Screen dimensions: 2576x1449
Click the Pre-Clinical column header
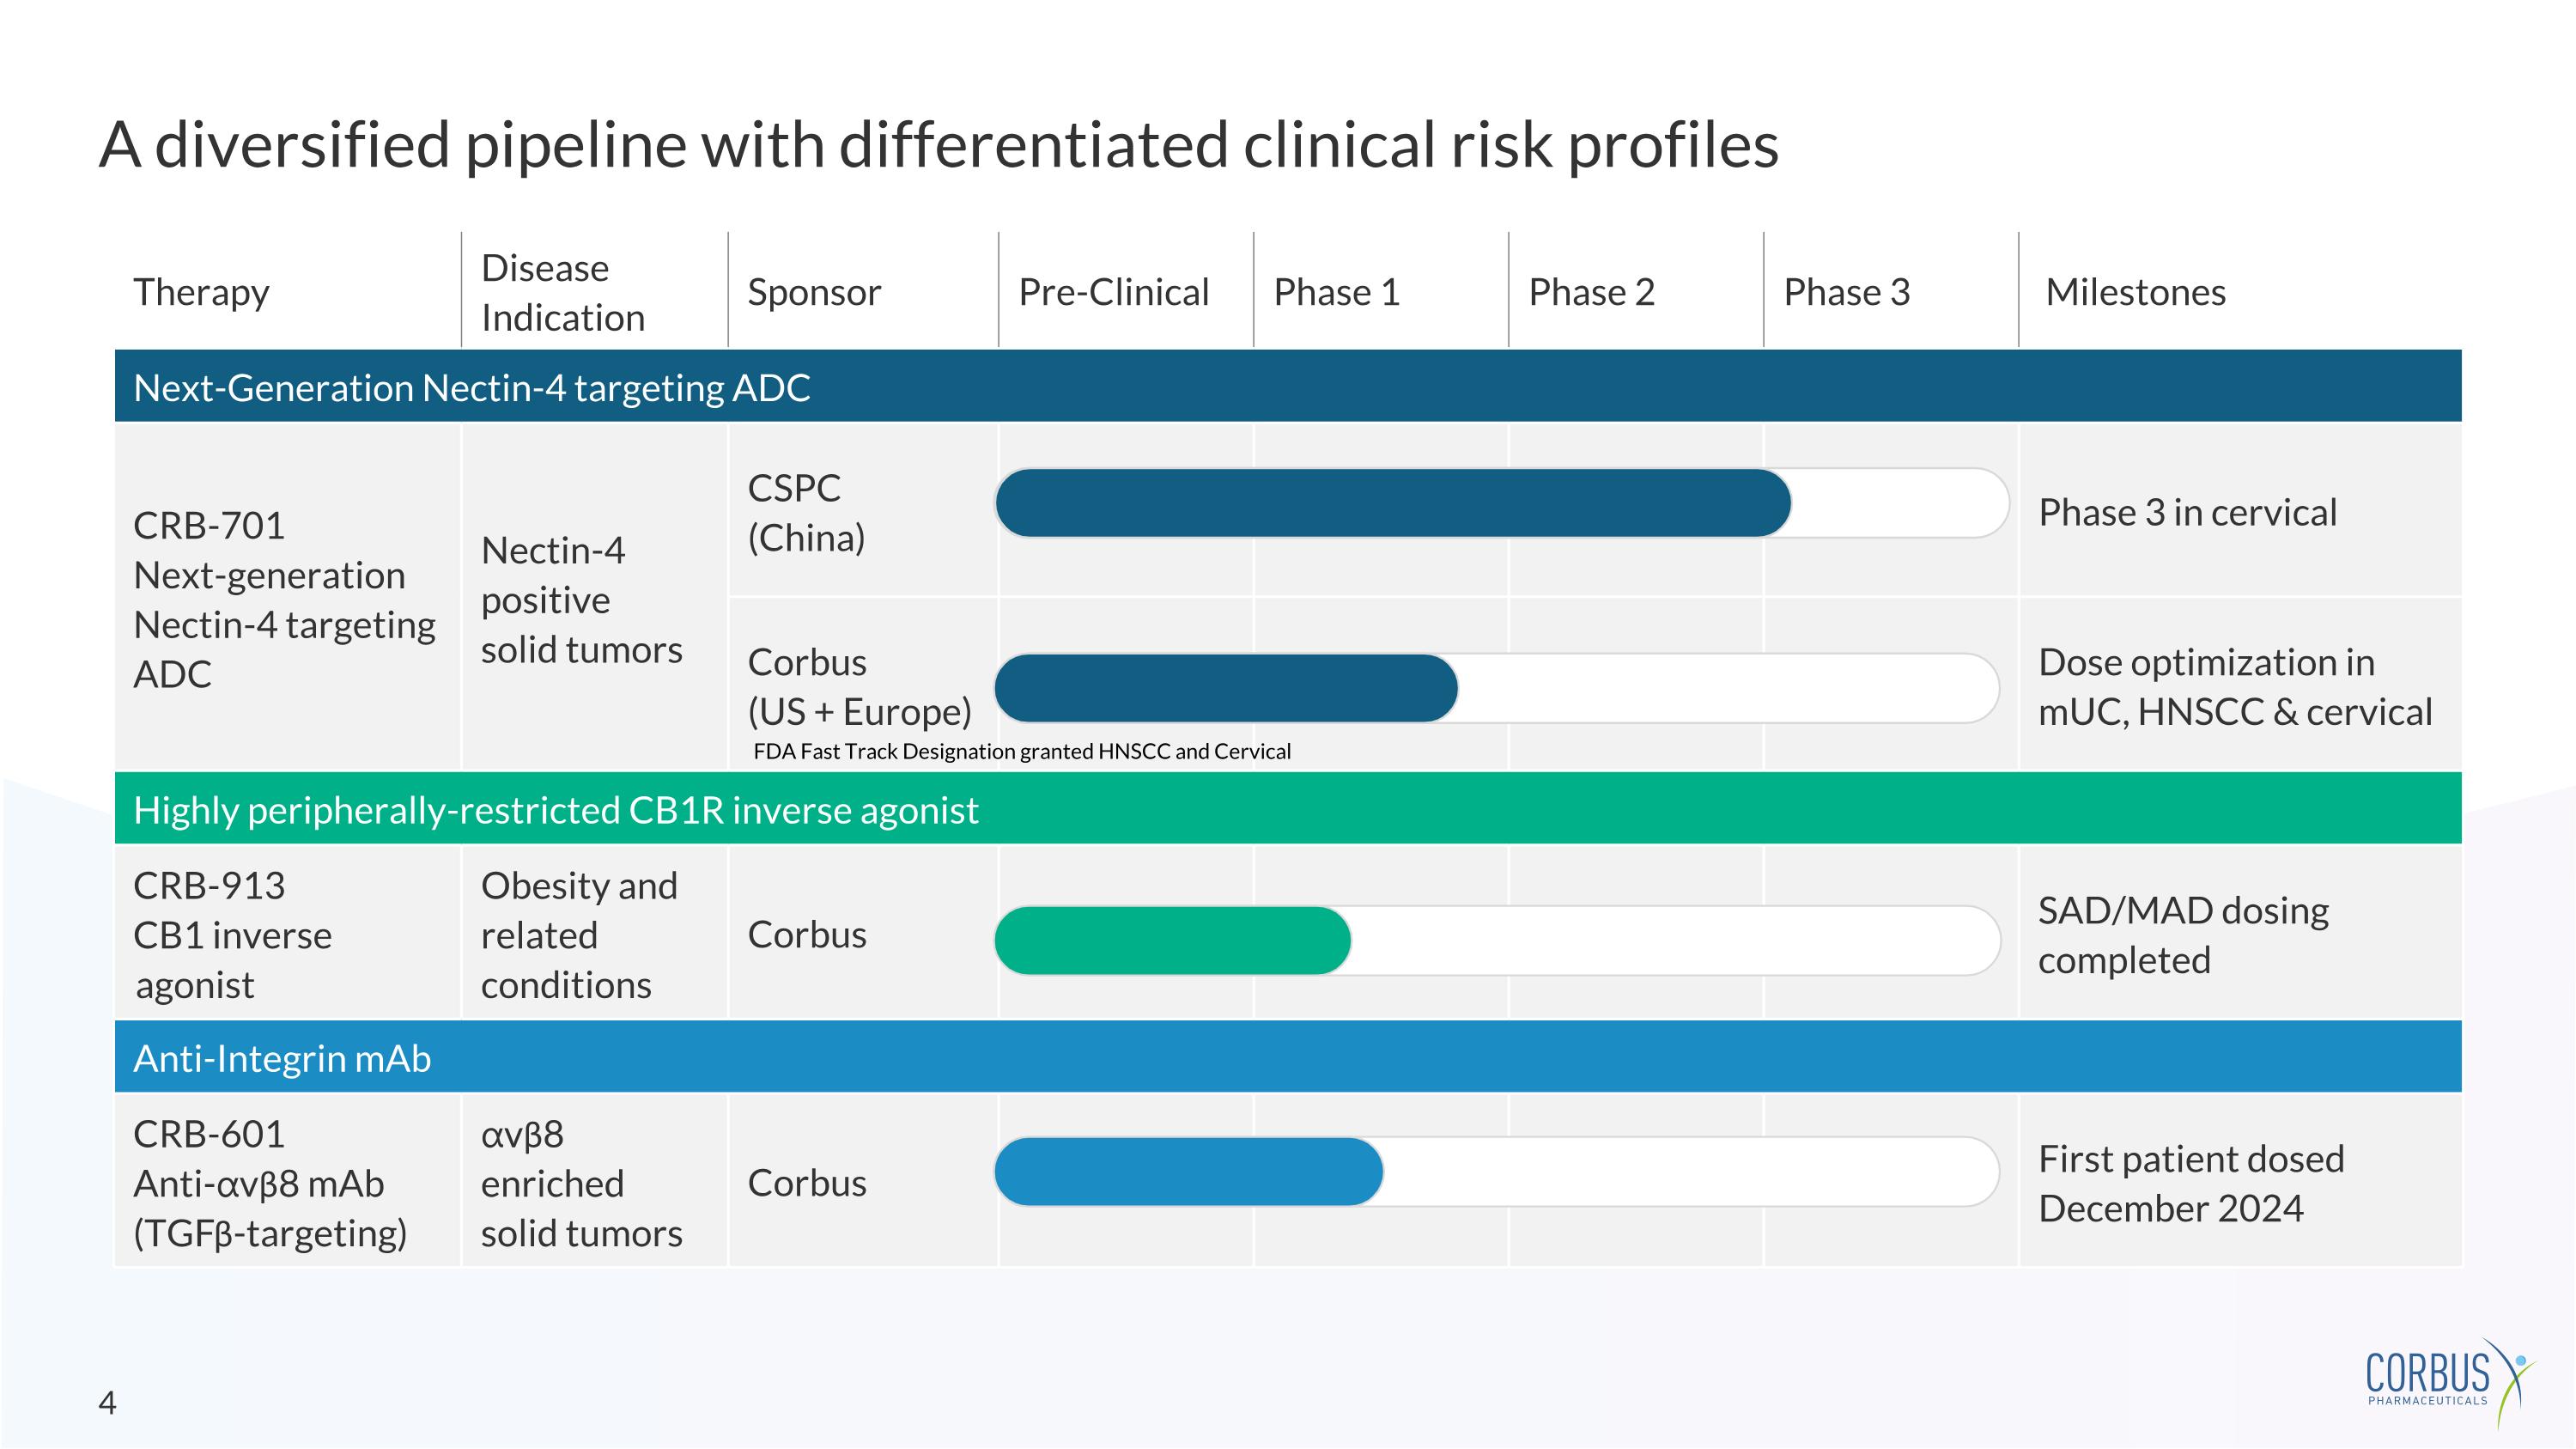coord(1113,292)
